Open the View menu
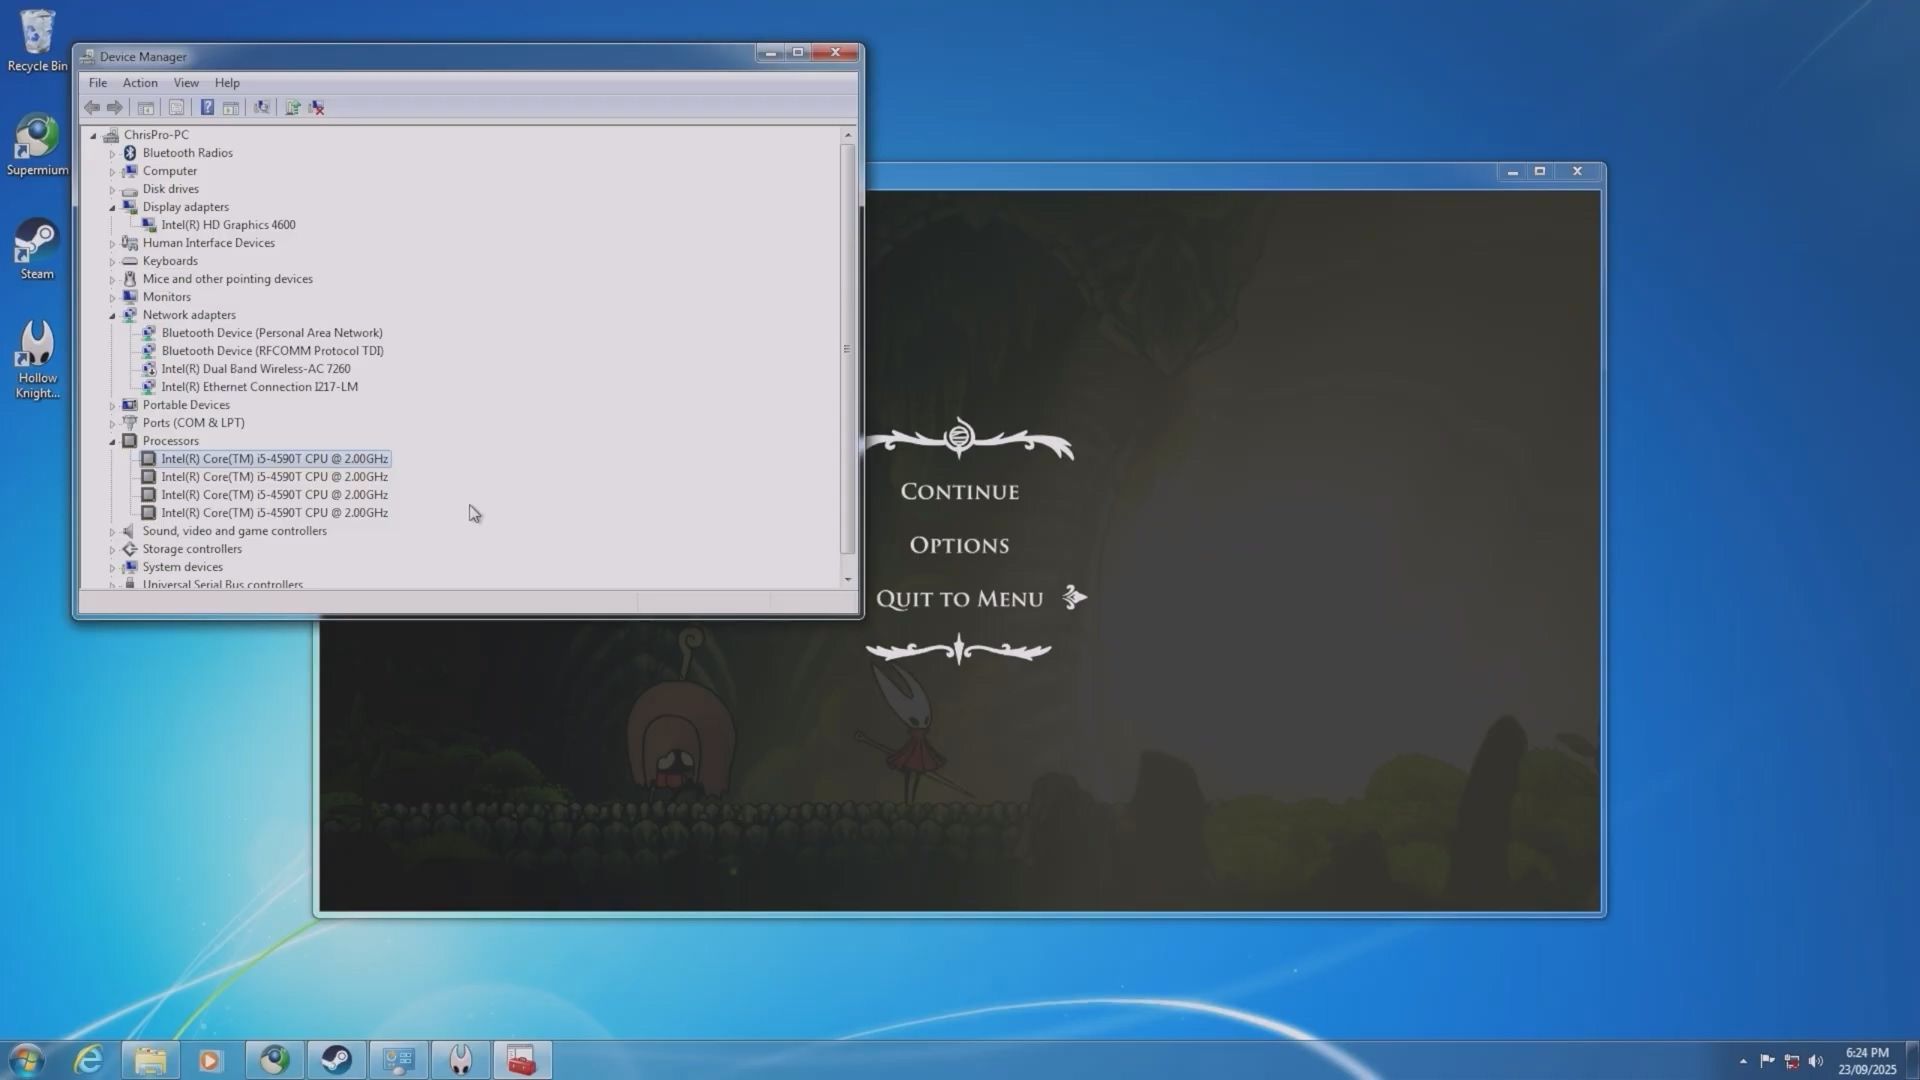Image resolution: width=1920 pixels, height=1080 pixels. (x=186, y=83)
